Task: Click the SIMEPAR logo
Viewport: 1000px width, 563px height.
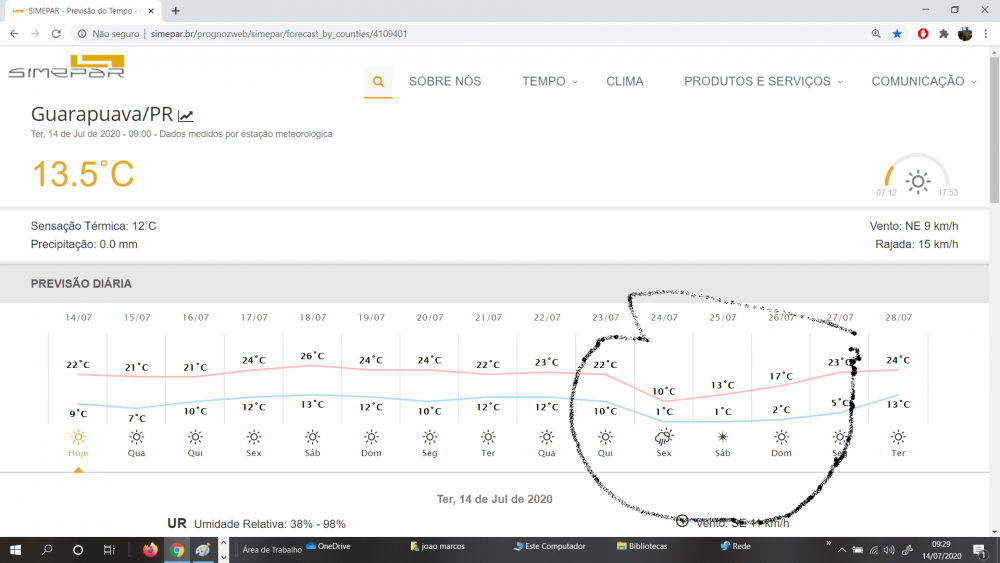Action: click(x=66, y=68)
